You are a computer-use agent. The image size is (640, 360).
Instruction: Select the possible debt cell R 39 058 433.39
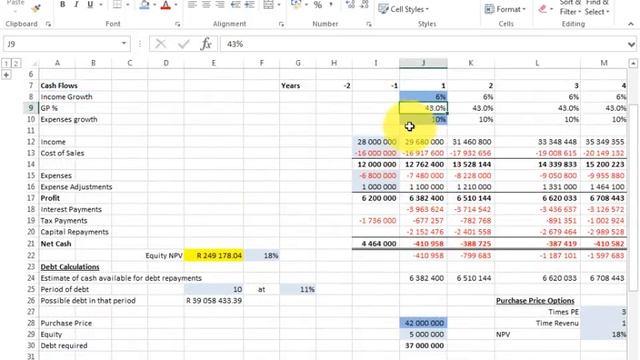click(214, 301)
